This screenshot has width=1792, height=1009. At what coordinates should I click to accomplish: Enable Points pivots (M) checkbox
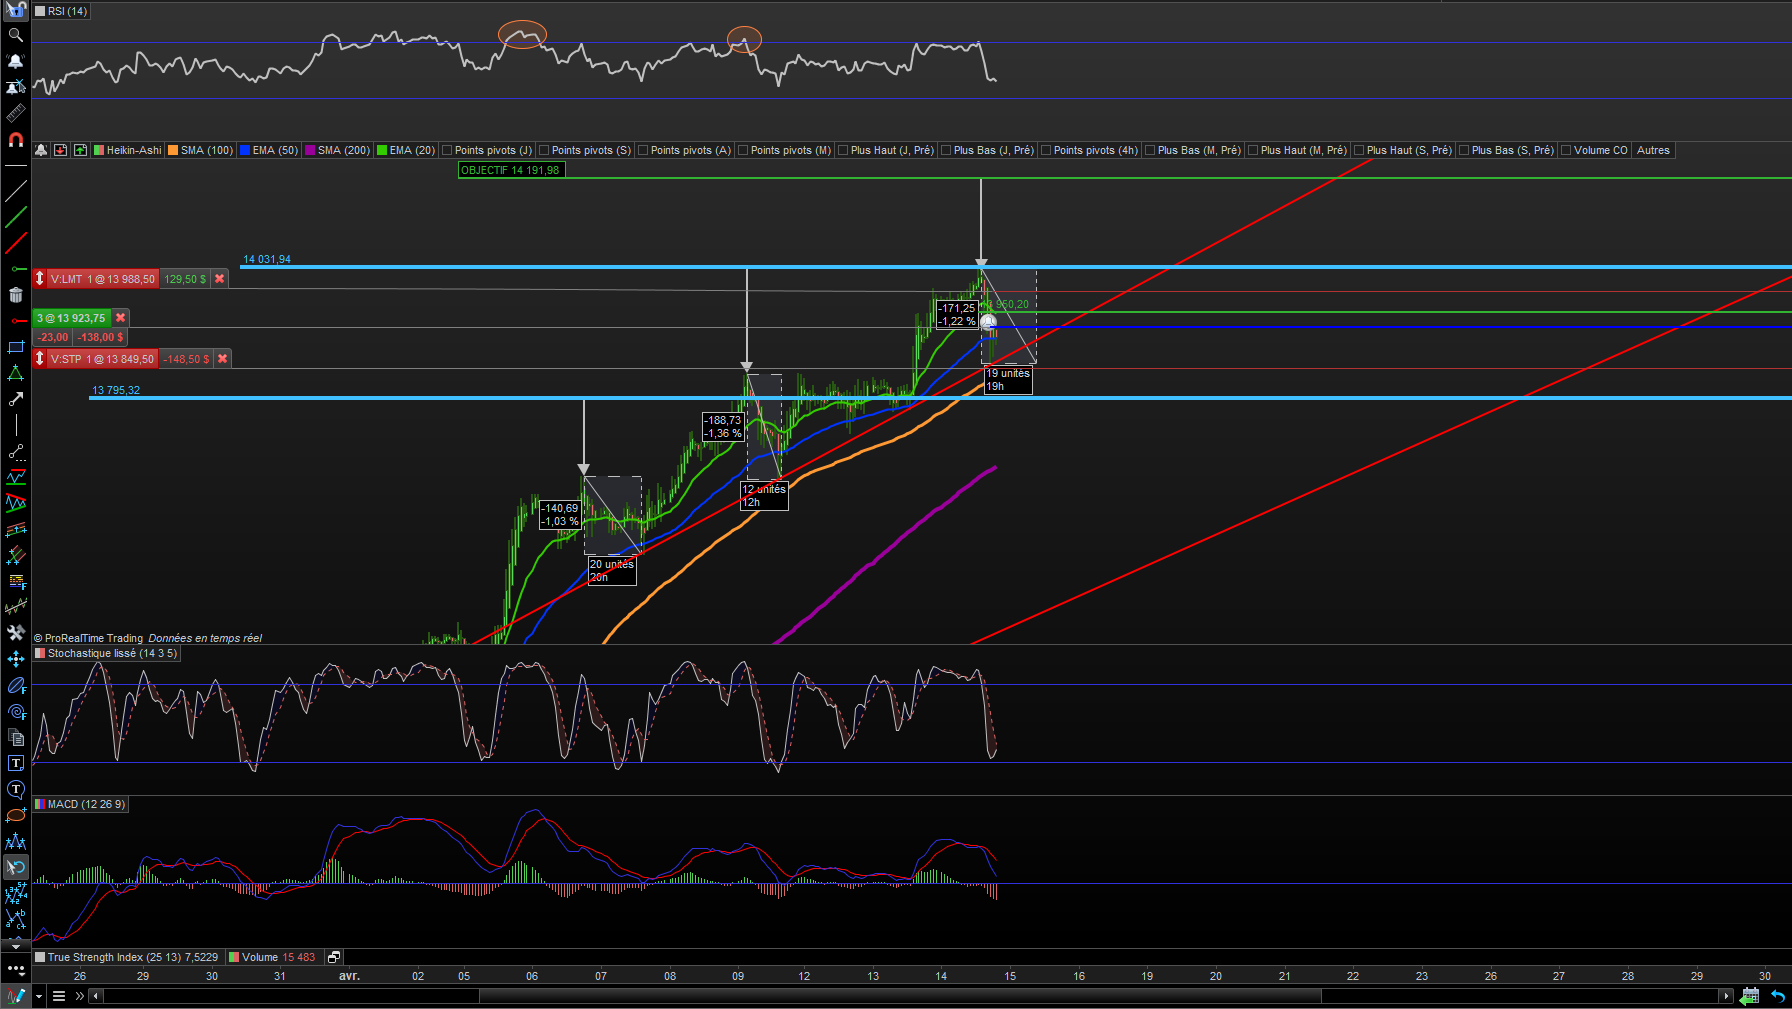tap(743, 150)
